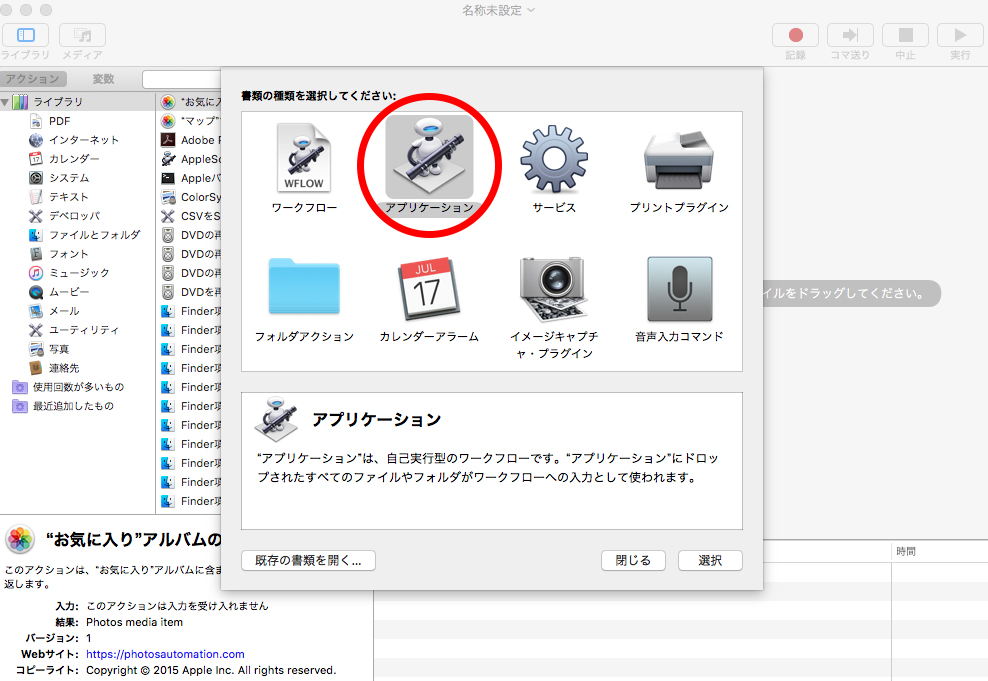The image size is (988, 681).
Task: Toggle the ライブラリ toolbar button
Action: point(25,35)
